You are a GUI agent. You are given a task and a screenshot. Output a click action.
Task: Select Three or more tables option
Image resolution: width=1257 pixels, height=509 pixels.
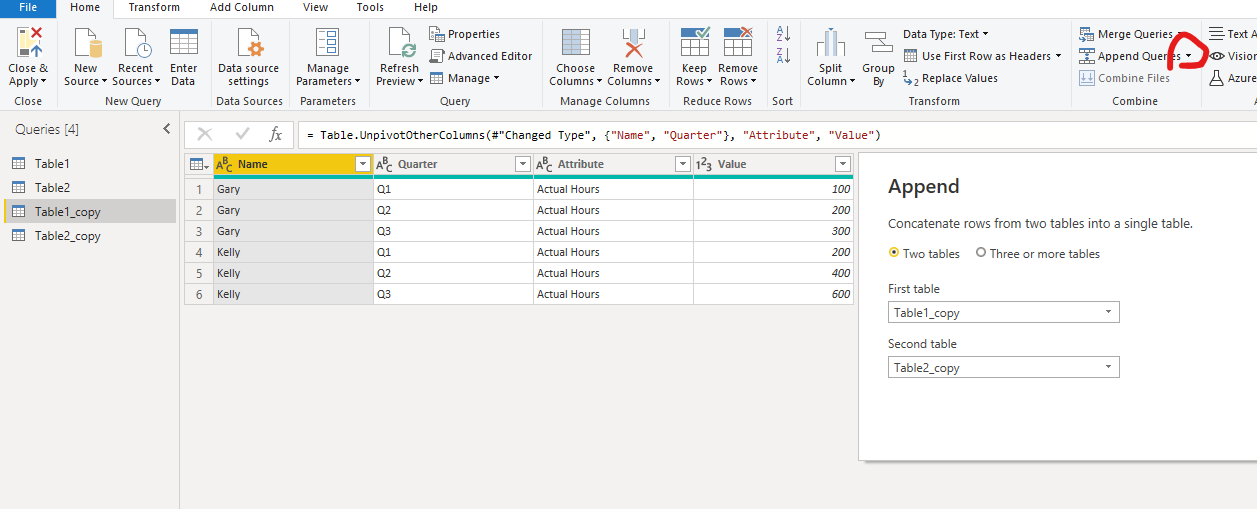click(x=981, y=253)
